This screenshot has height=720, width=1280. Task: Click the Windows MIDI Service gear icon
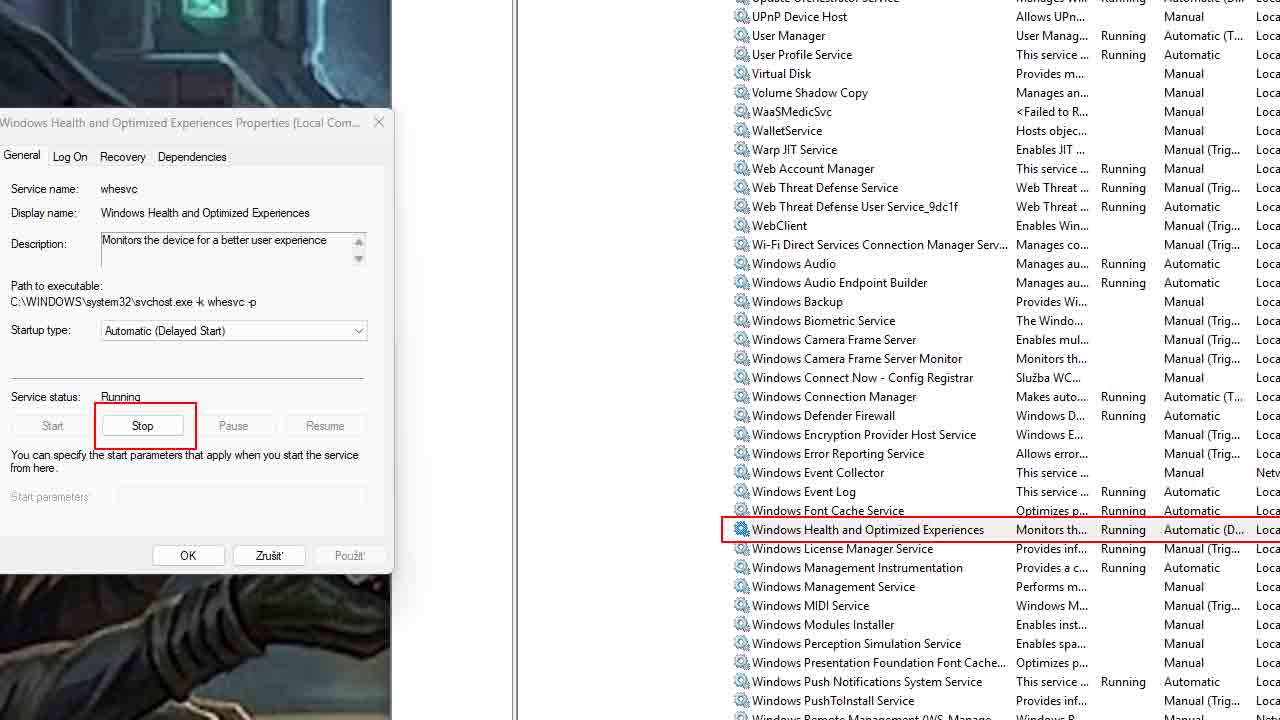[741, 606]
